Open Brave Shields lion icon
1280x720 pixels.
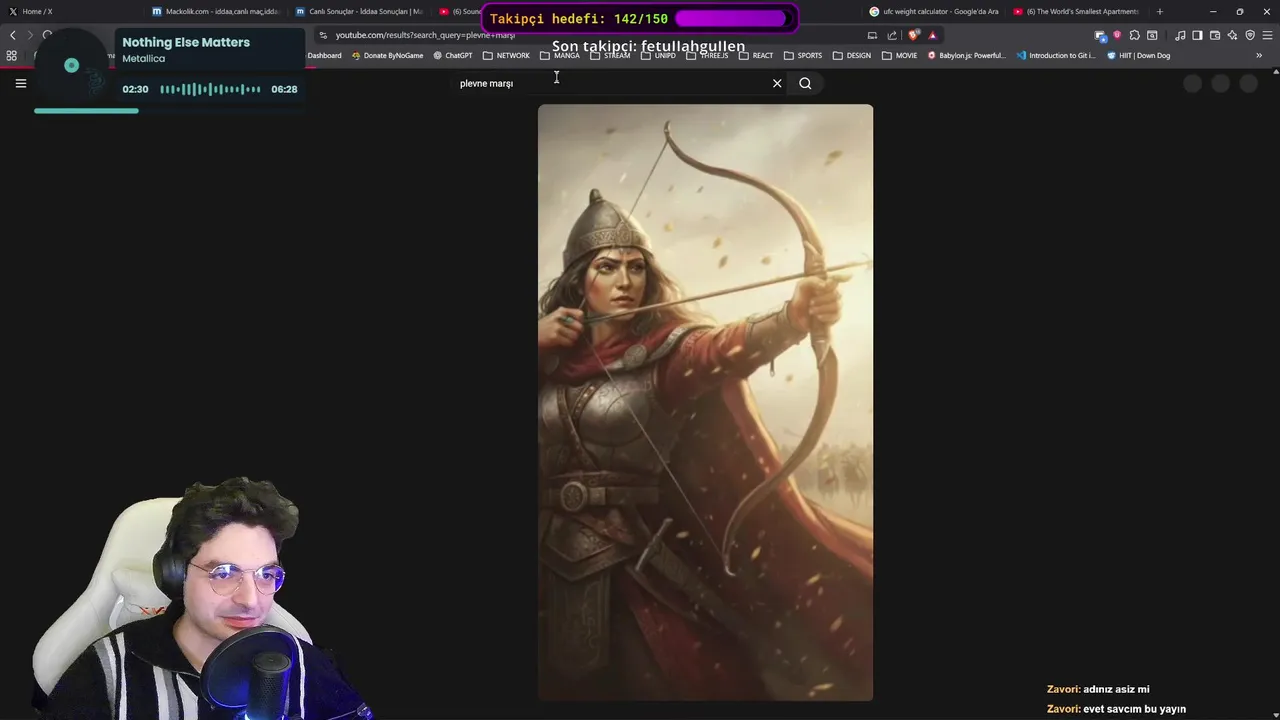pyautogui.click(x=914, y=35)
